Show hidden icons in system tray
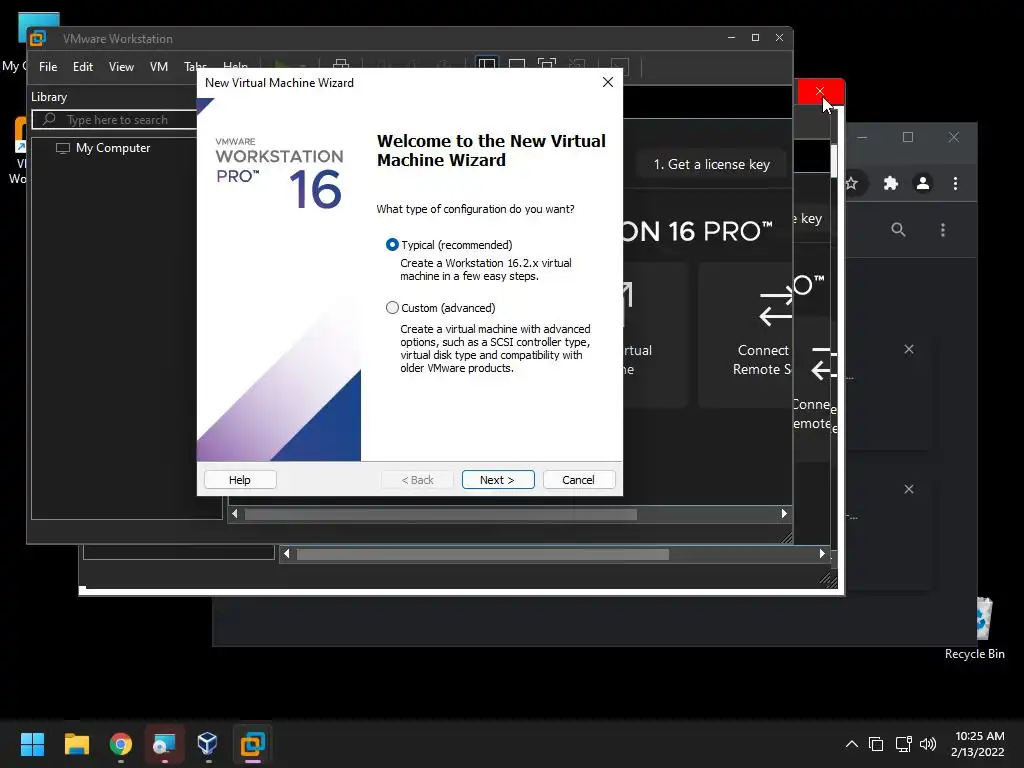1024x768 pixels. coord(852,744)
